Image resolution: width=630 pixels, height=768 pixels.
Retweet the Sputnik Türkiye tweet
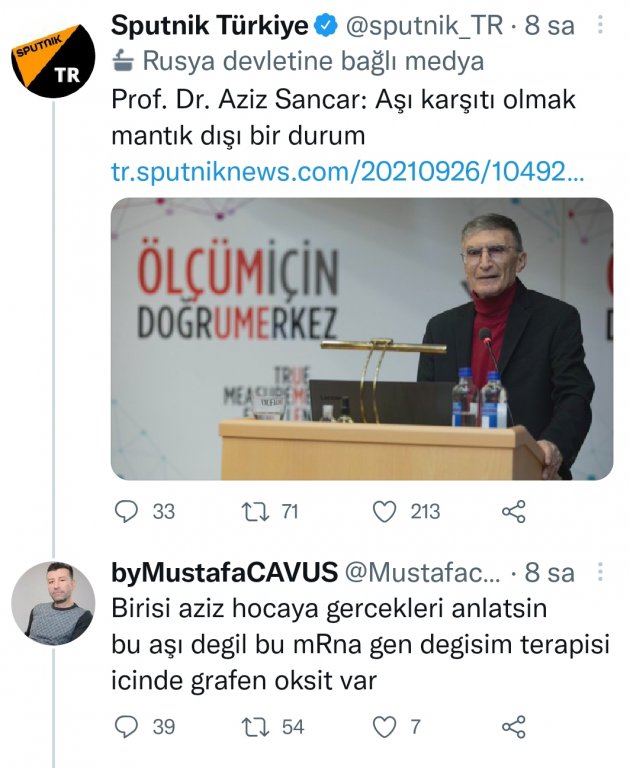(x=255, y=512)
